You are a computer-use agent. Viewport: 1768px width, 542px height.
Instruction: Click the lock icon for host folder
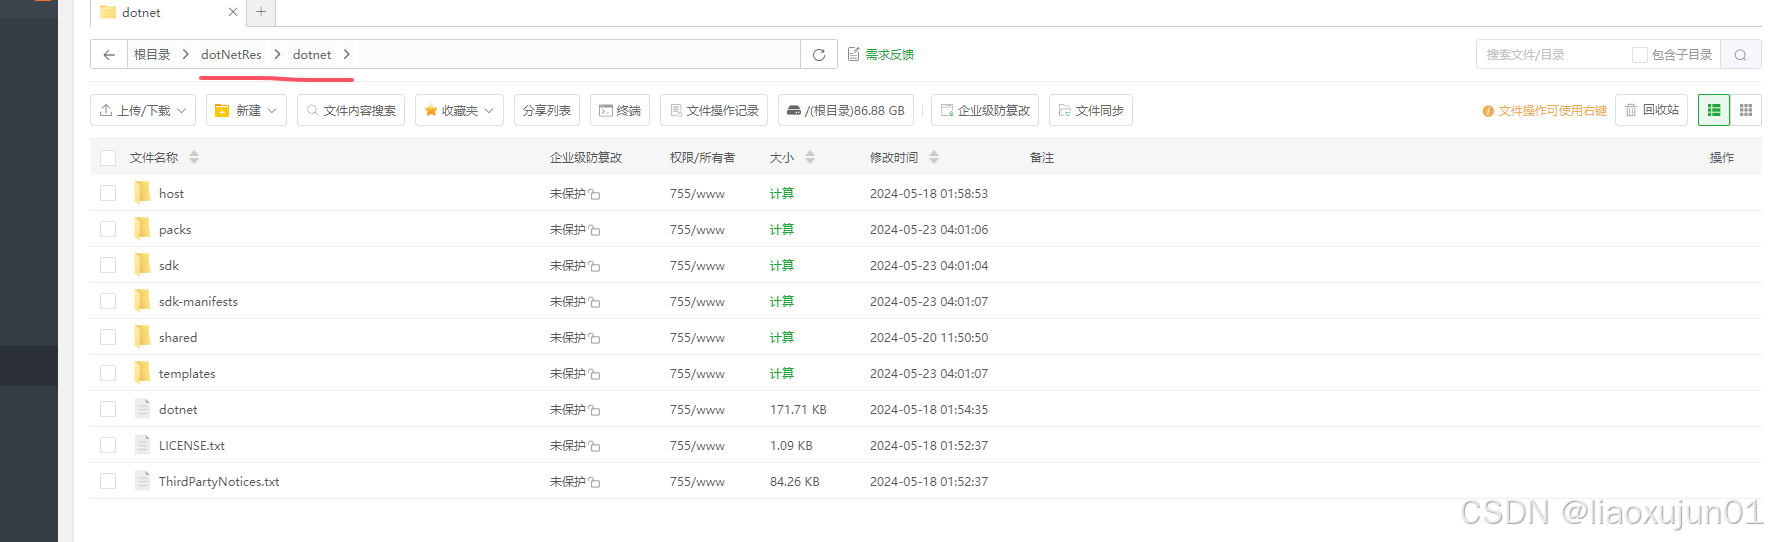pyautogui.click(x=595, y=194)
